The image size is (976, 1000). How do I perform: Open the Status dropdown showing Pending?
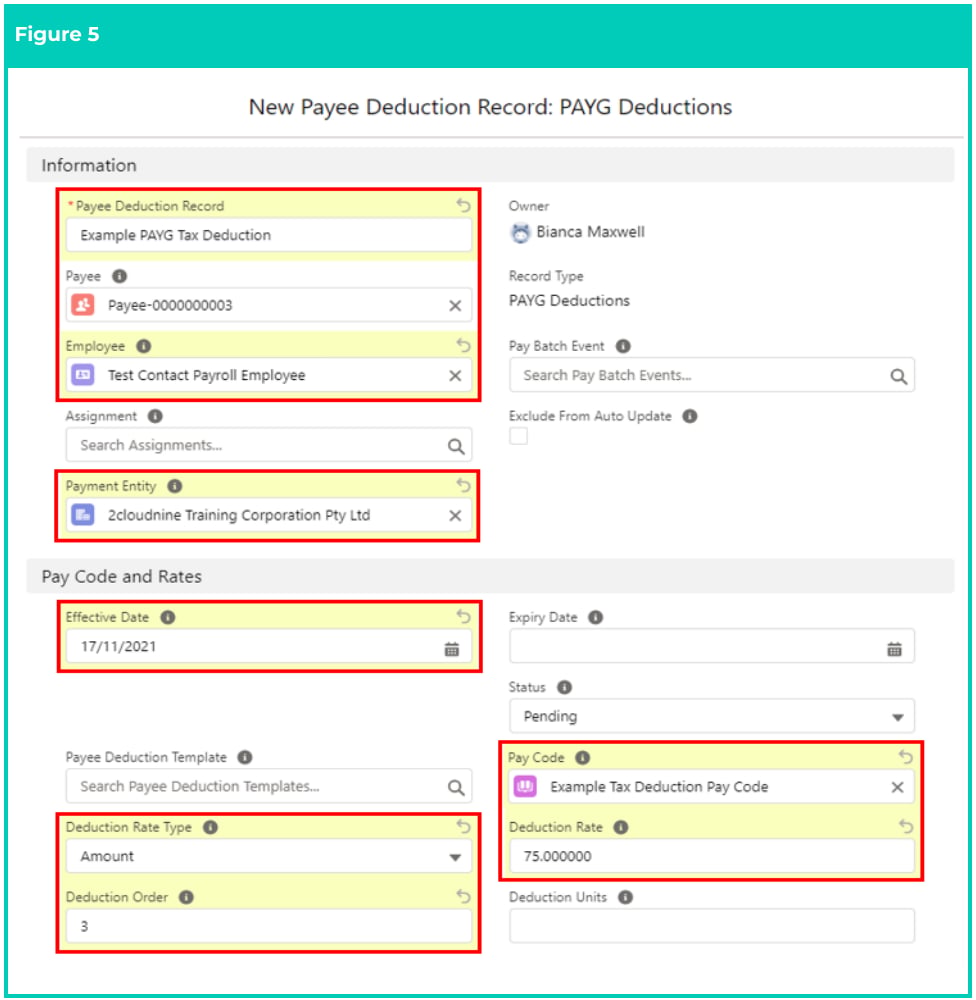tap(711, 716)
